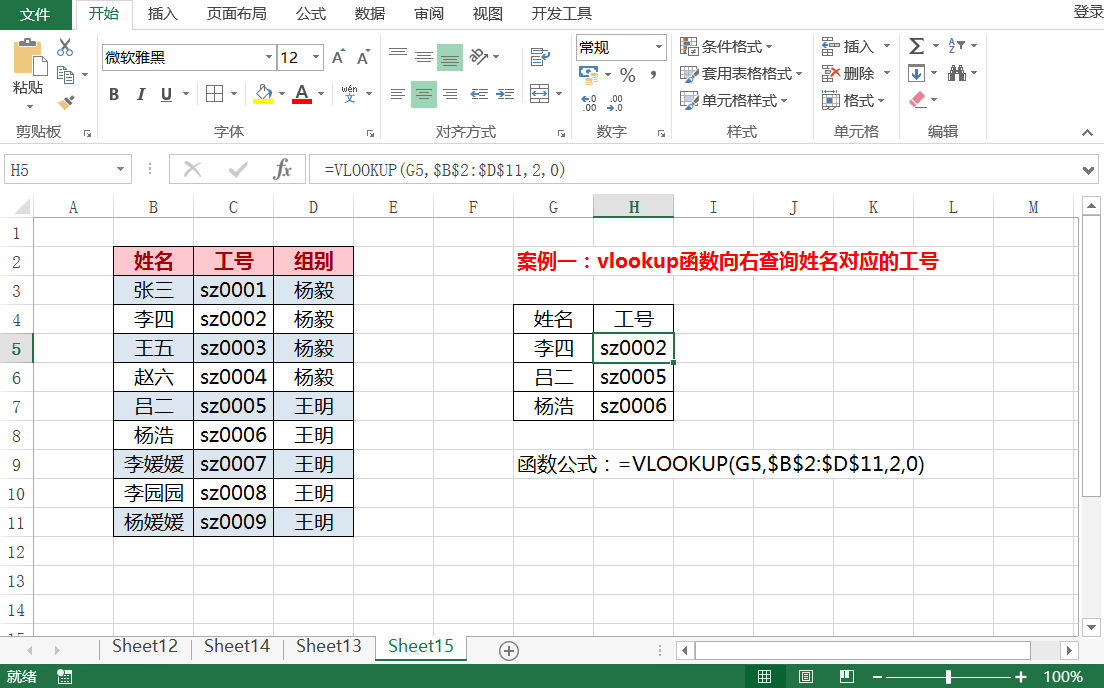Open the font size dropdown 12
The width and height of the screenshot is (1104, 688).
pyautogui.click(x=316, y=57)
